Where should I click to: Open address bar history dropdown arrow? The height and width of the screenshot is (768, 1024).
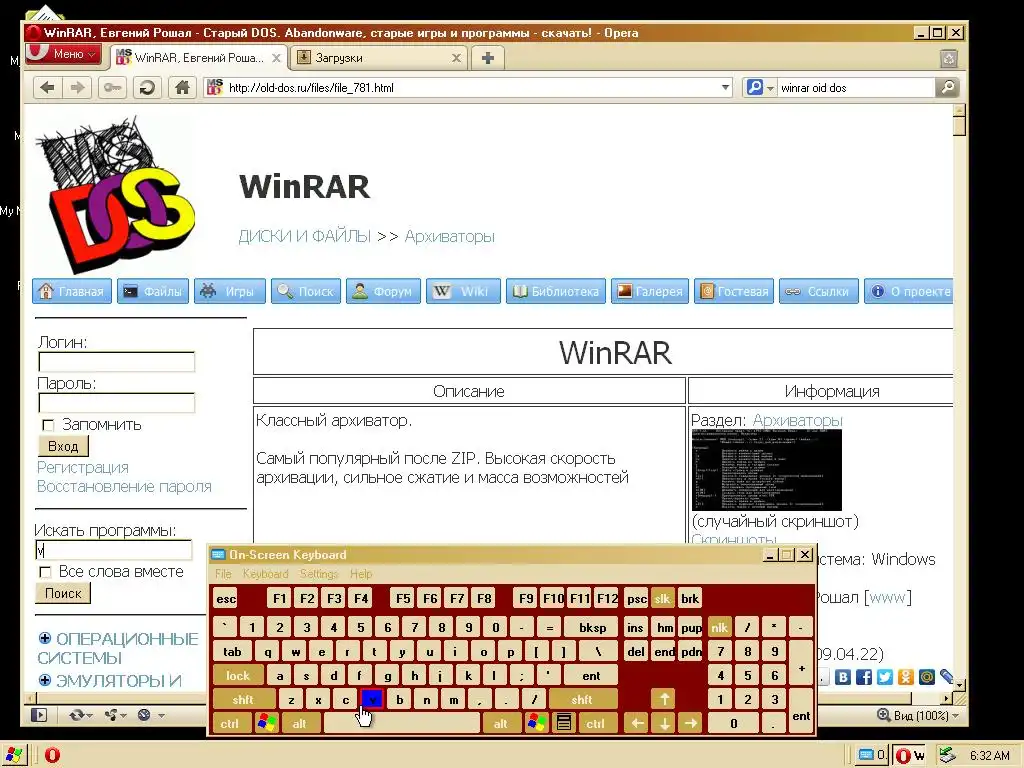click(x=725, y=88)
